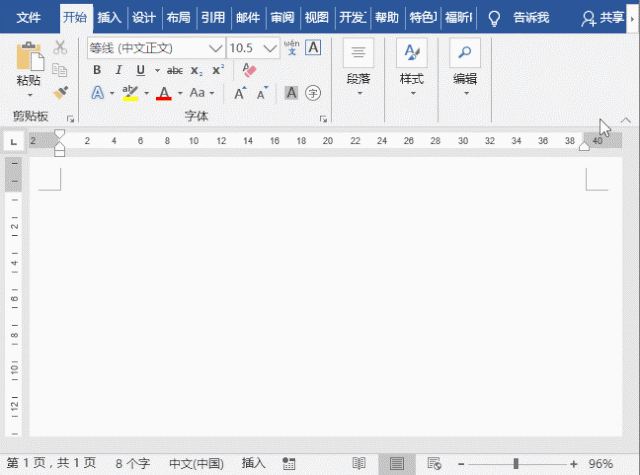Open the Paste options dropdown arrow
The height and width of the screenshot is (475, 640).
pyautogui.click(x=30, y=95)
